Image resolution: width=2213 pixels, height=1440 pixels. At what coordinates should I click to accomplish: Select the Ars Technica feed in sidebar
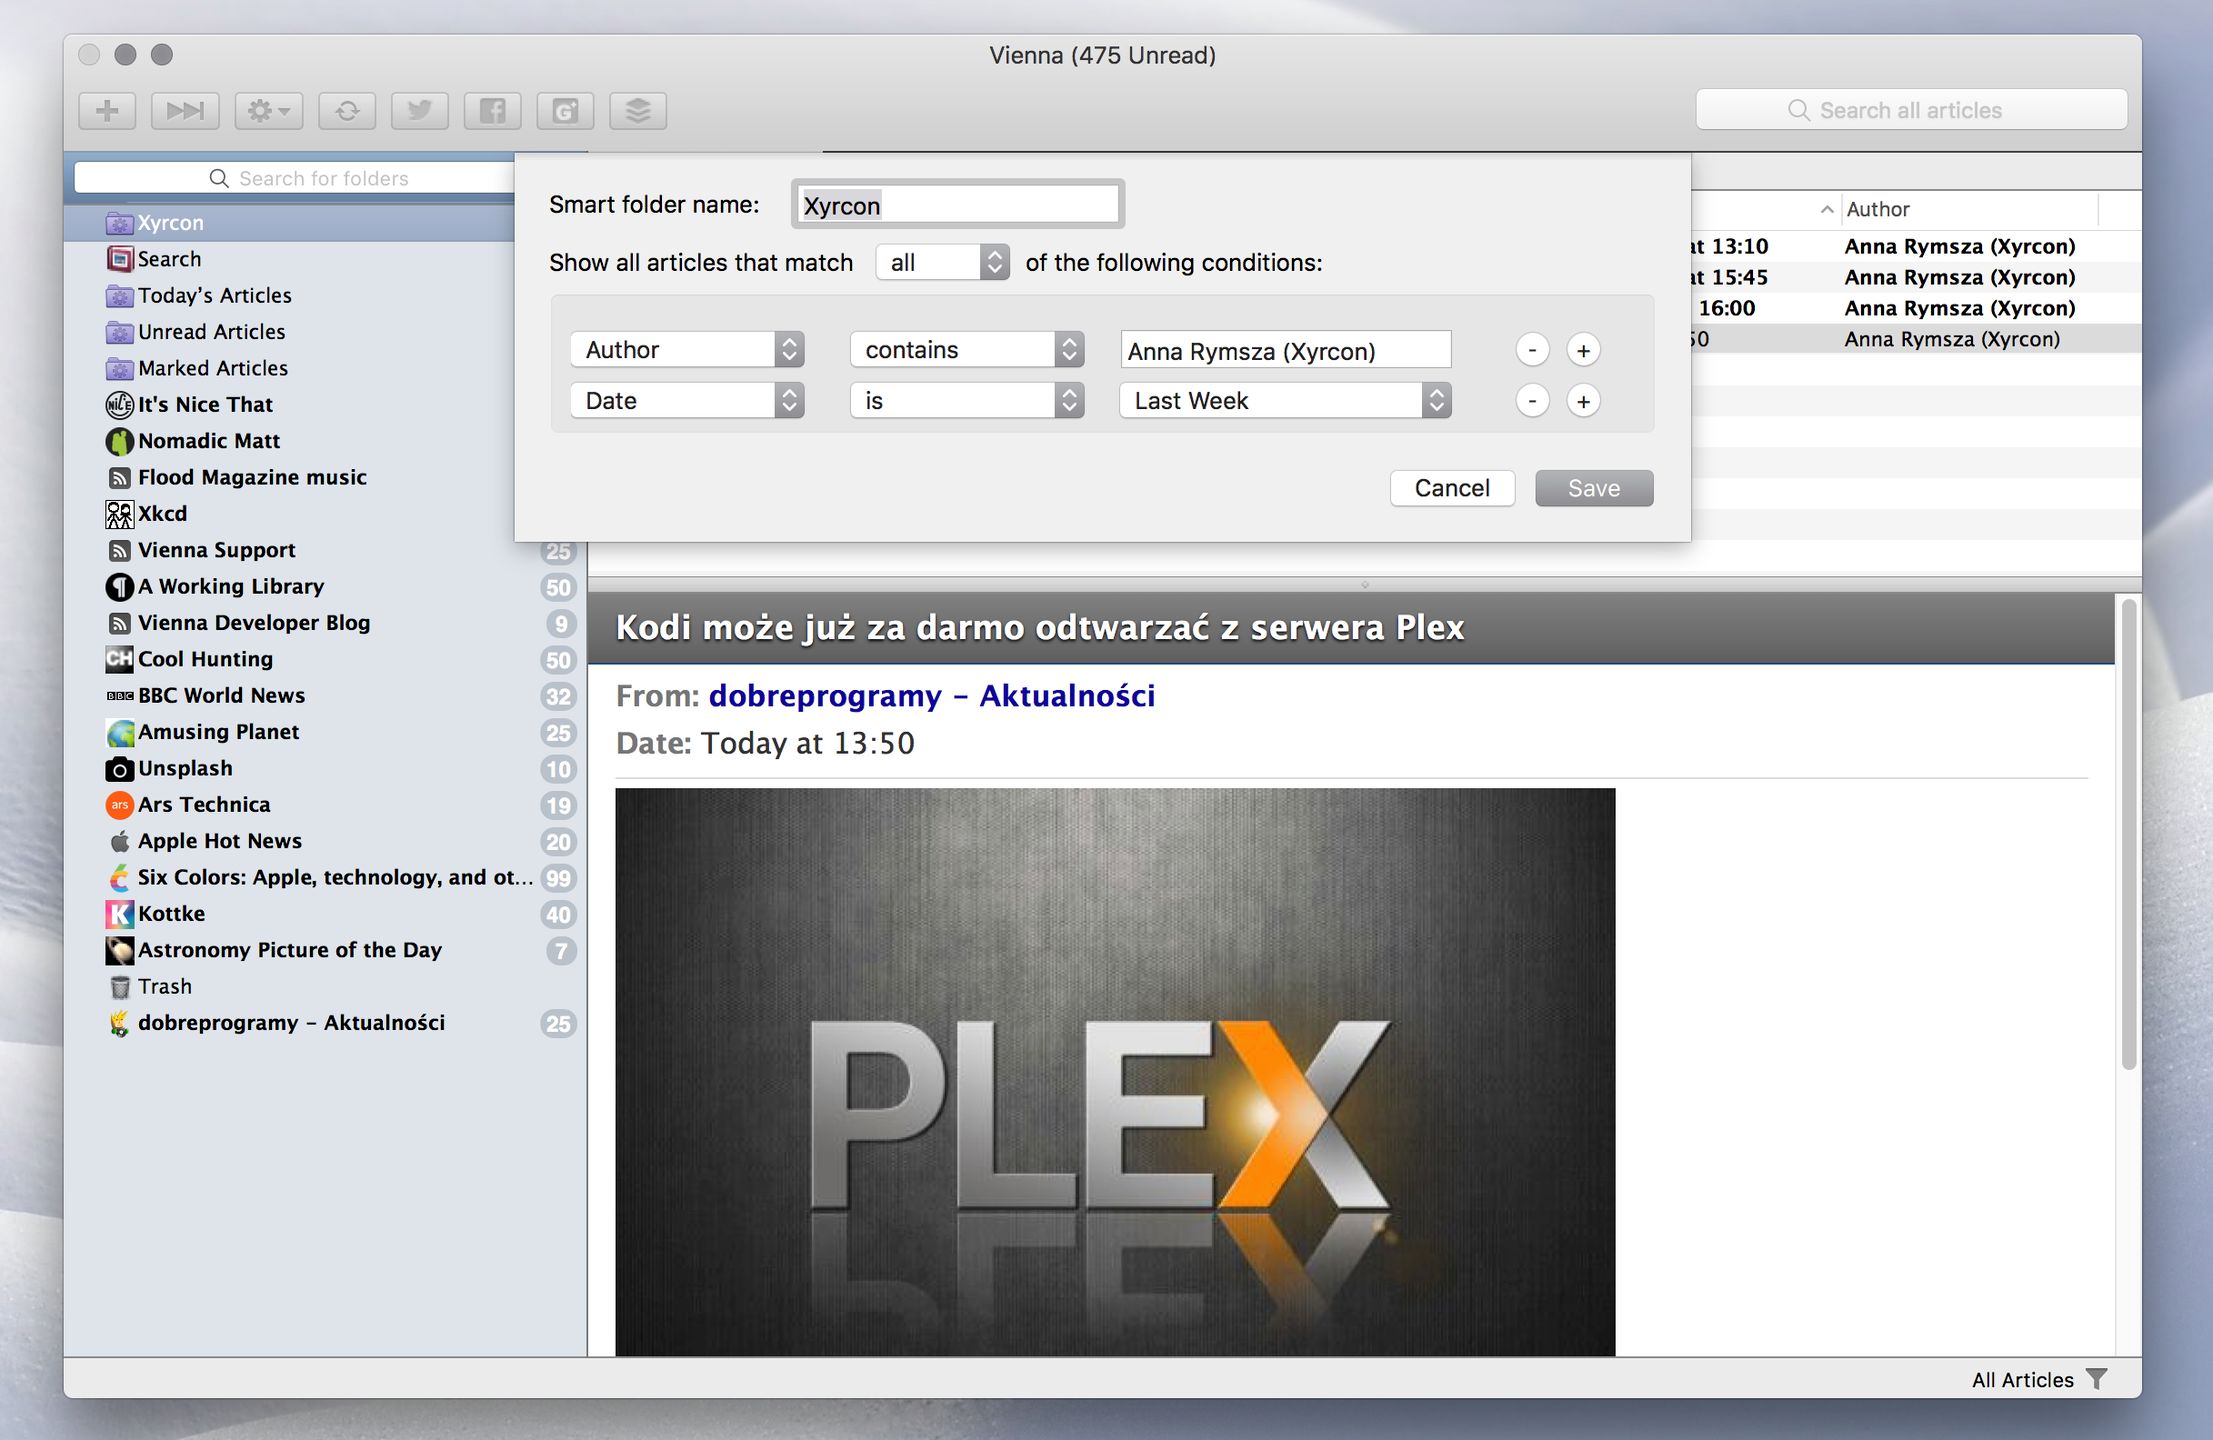(204, 805)
